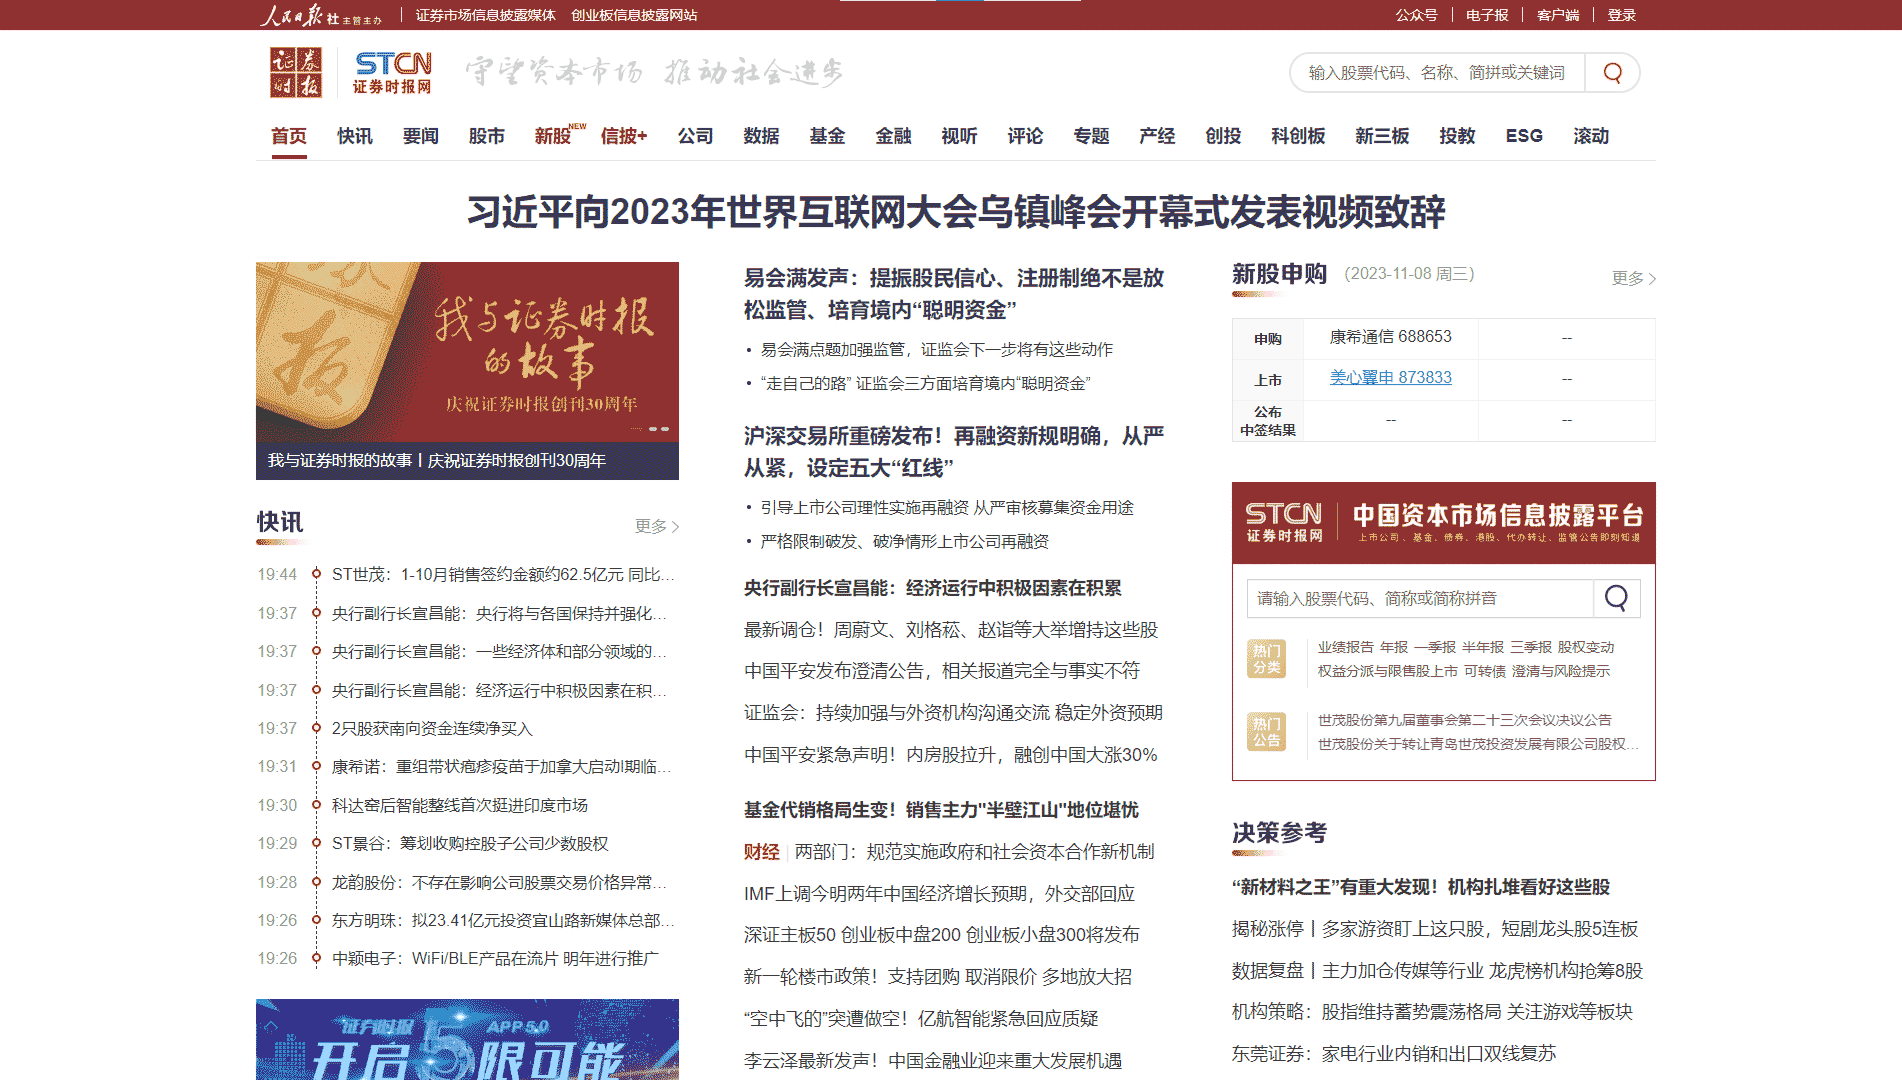Click the disclosure platform search magnifier icon
This screenshot has height=1080, width=1902.
tap(1616, 598)
